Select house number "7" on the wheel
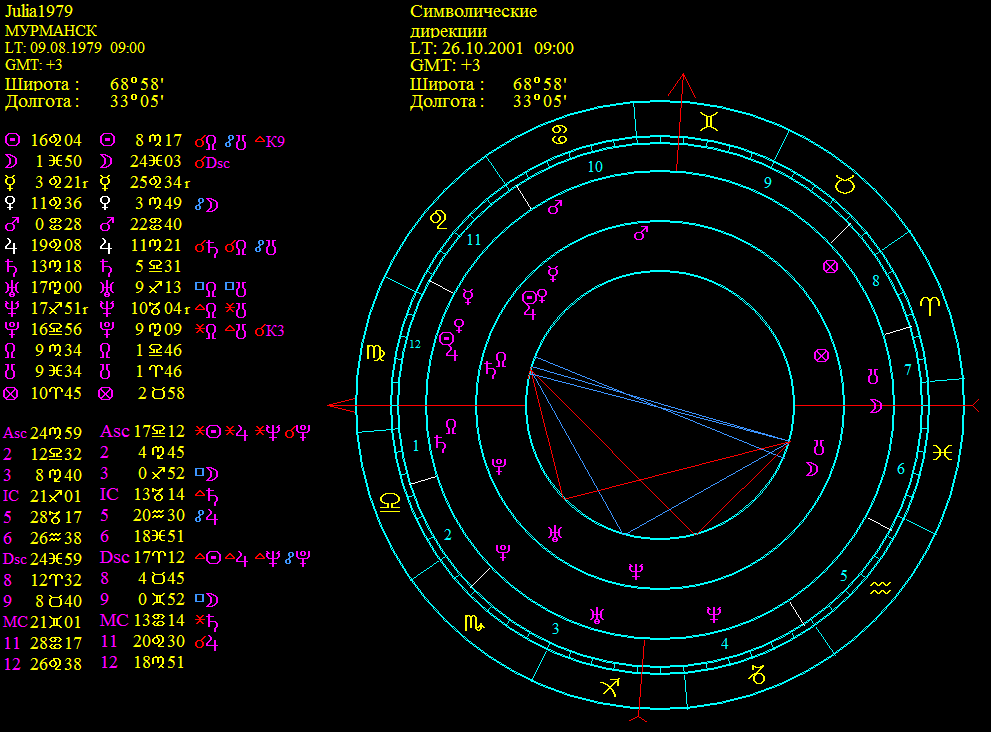This screenshot has width=991, height=732. coord(908,369)
